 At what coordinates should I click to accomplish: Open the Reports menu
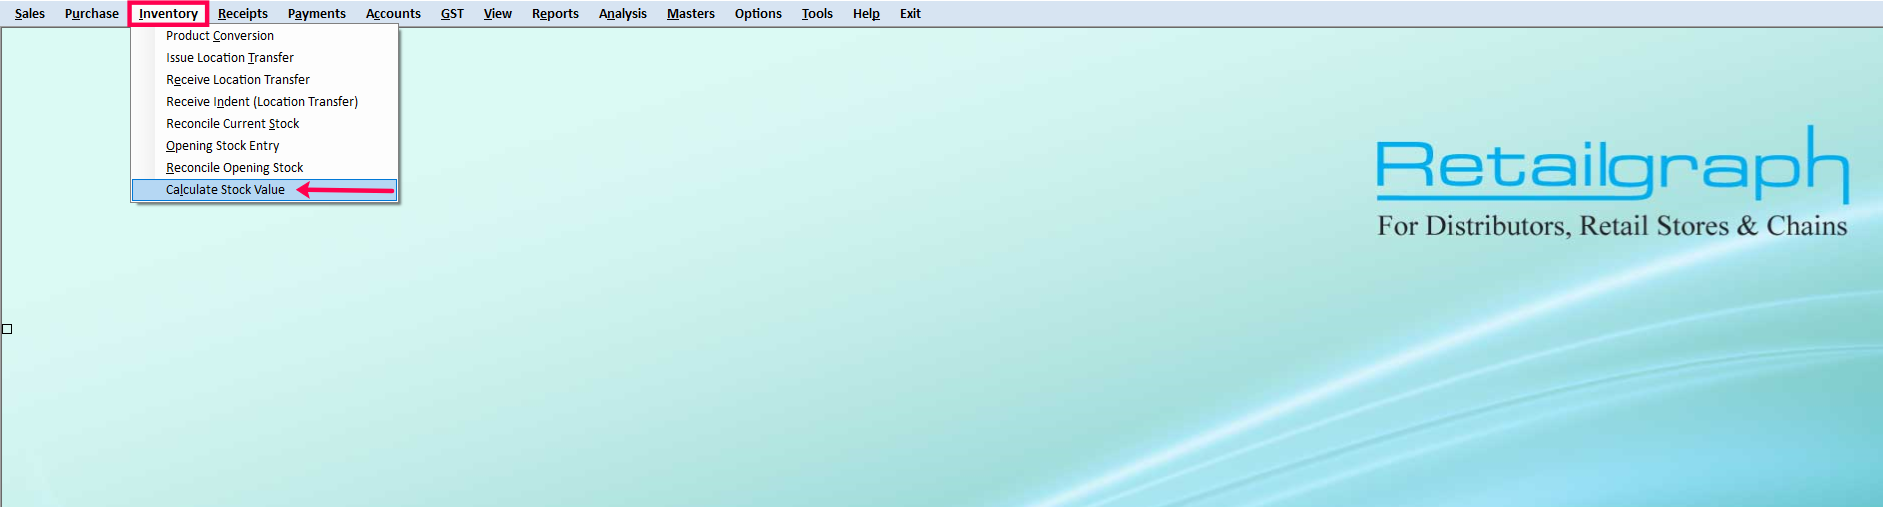click(x=555, y=14)
